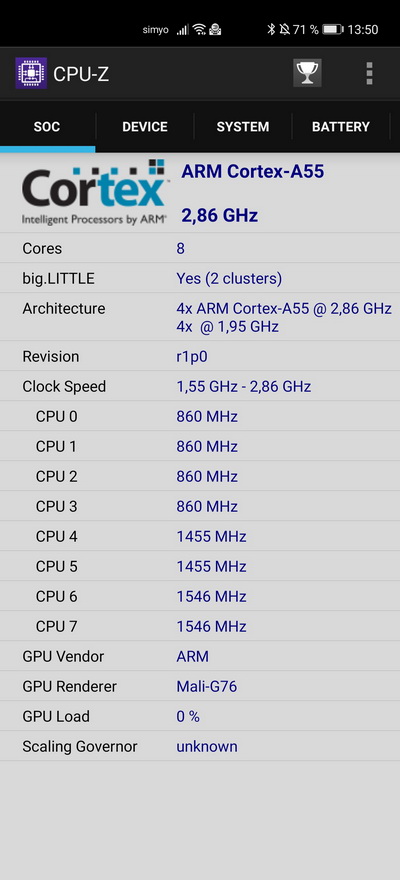The height and width of the screenshot is (880, 400).
Task: Tap the Architecture row
Action: [200, 317]
